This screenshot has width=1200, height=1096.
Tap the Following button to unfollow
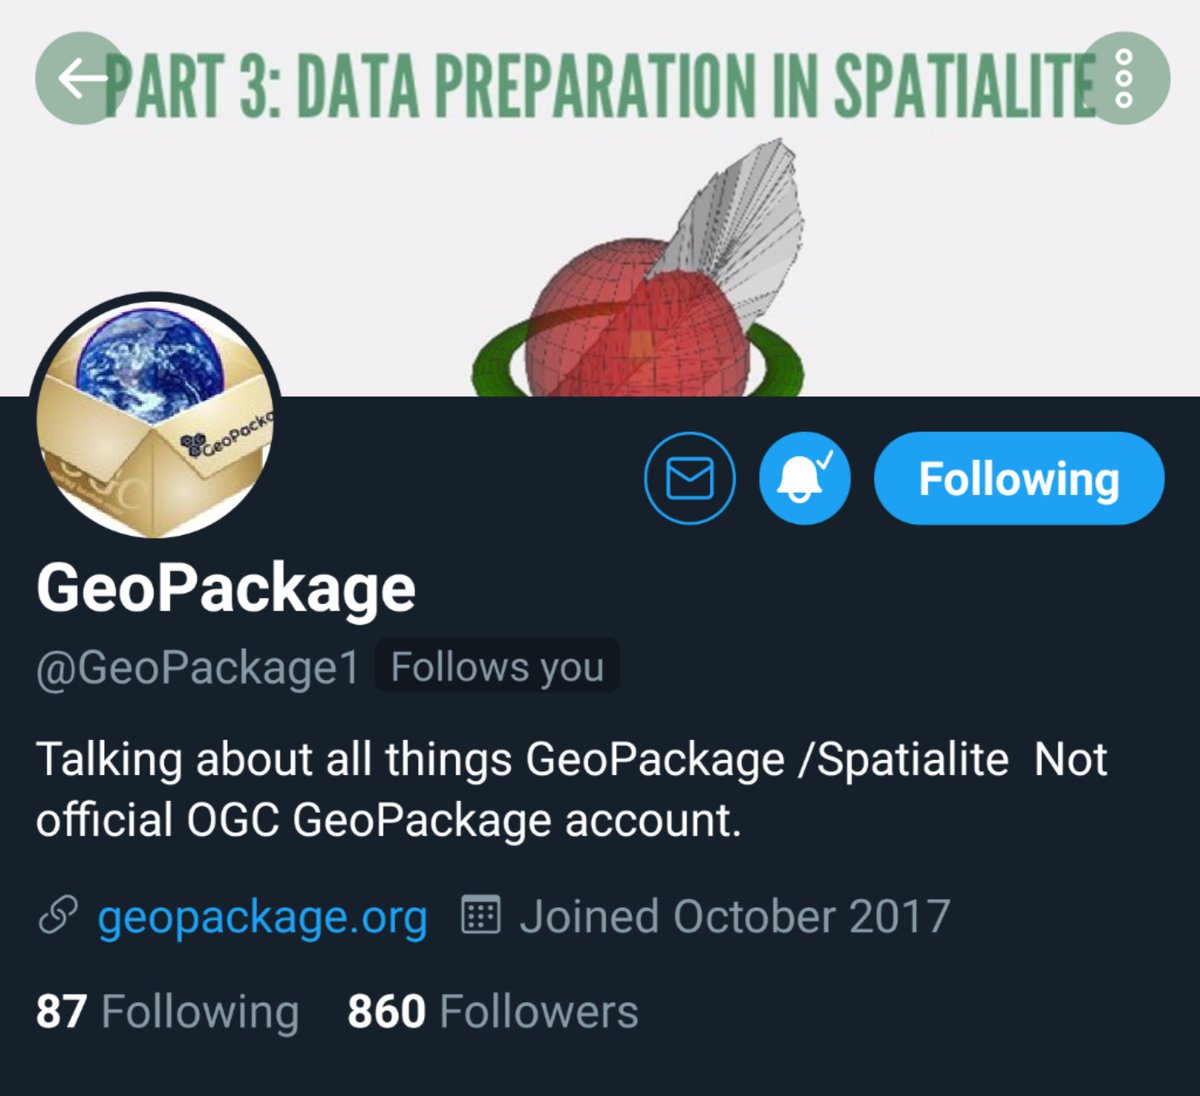click(1019, 478)
